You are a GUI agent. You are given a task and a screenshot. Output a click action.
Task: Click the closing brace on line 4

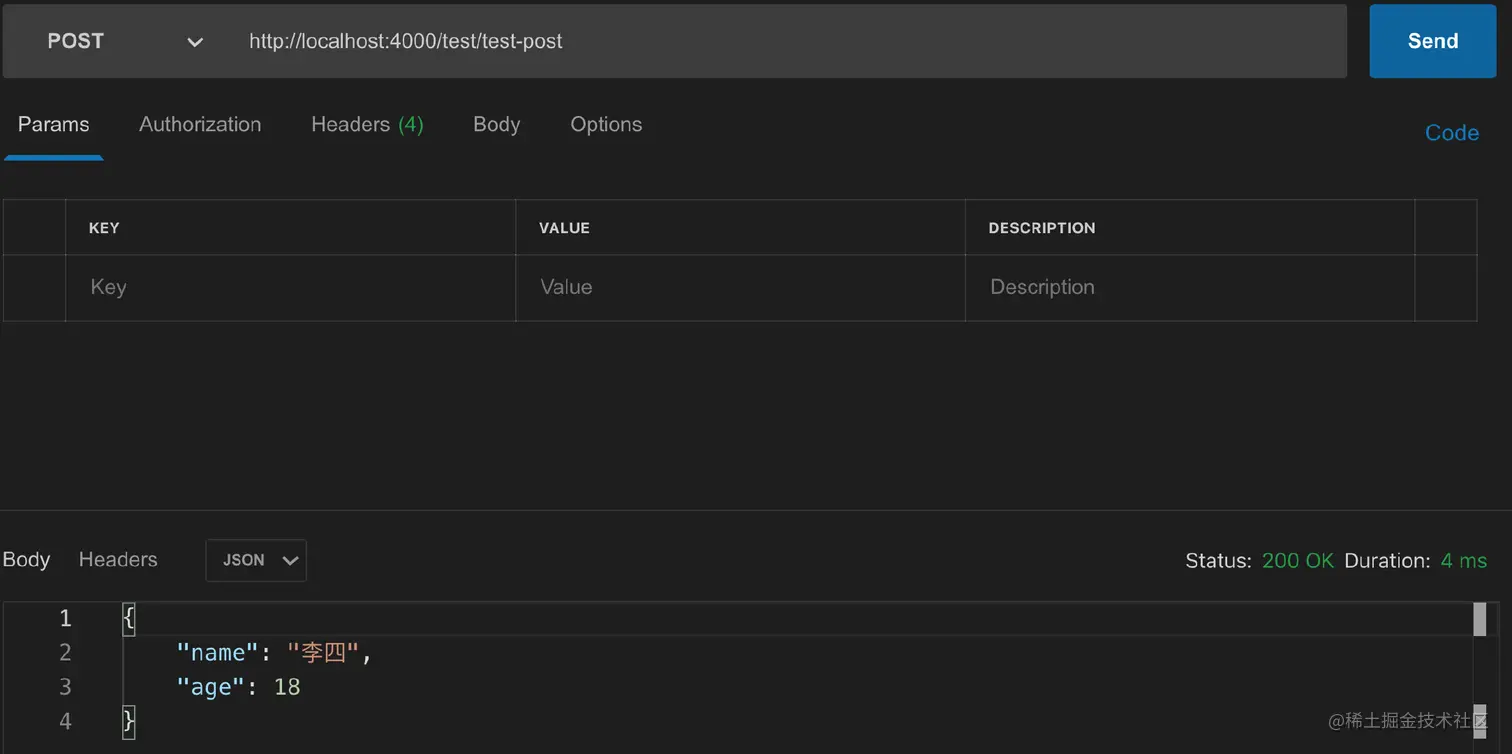(128, 721)
